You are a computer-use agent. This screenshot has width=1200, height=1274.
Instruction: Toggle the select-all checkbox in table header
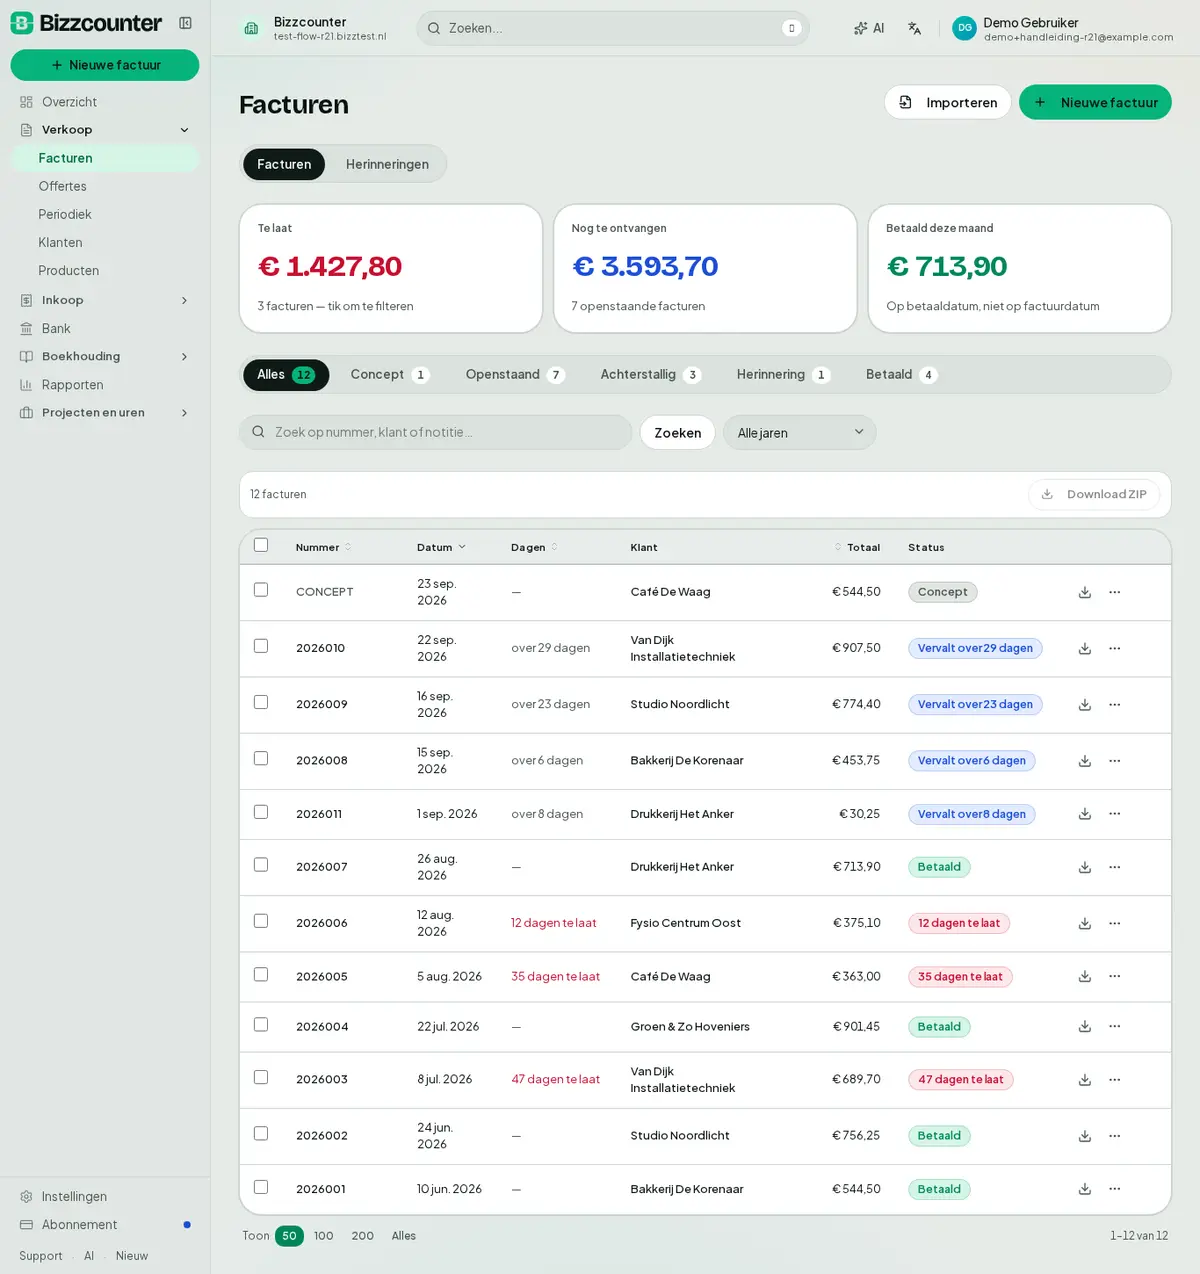[261, 545]
